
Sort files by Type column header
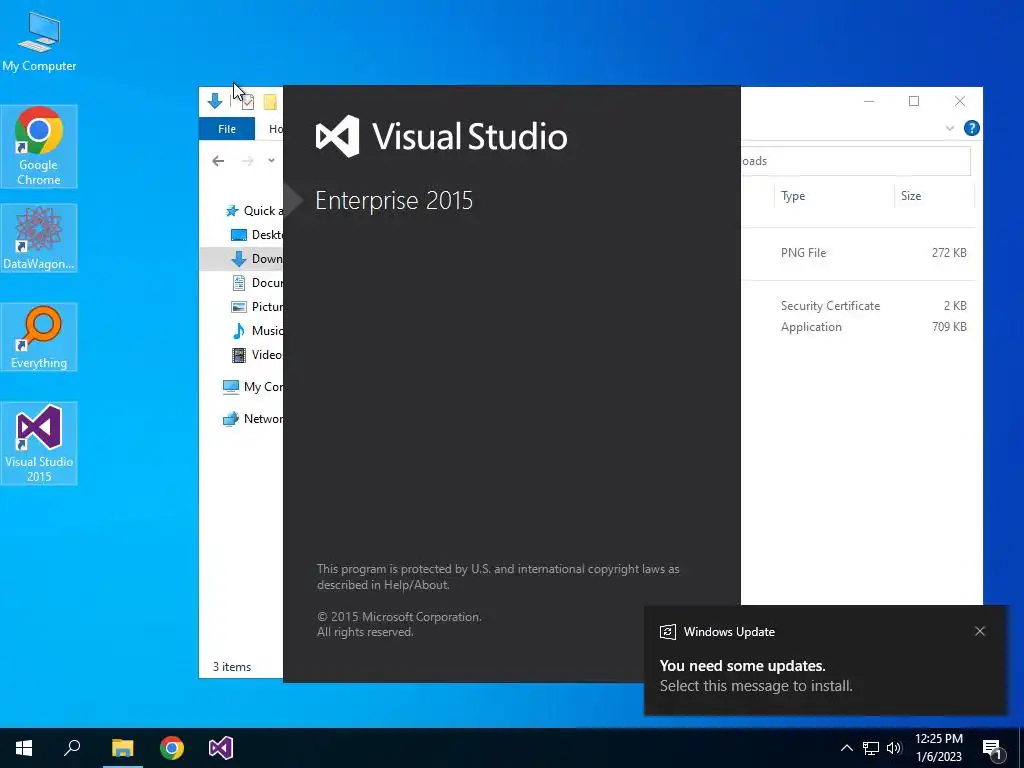tap(834, 196)
